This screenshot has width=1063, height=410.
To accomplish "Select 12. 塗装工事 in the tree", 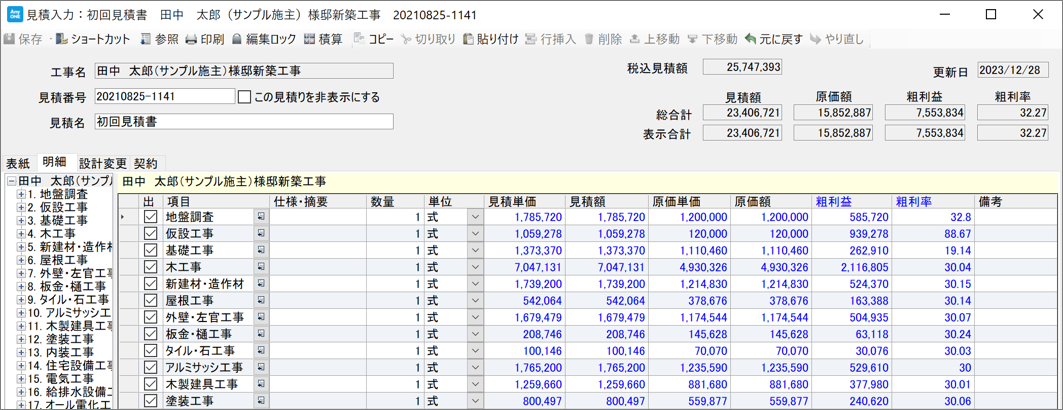I will click(60, 339).
